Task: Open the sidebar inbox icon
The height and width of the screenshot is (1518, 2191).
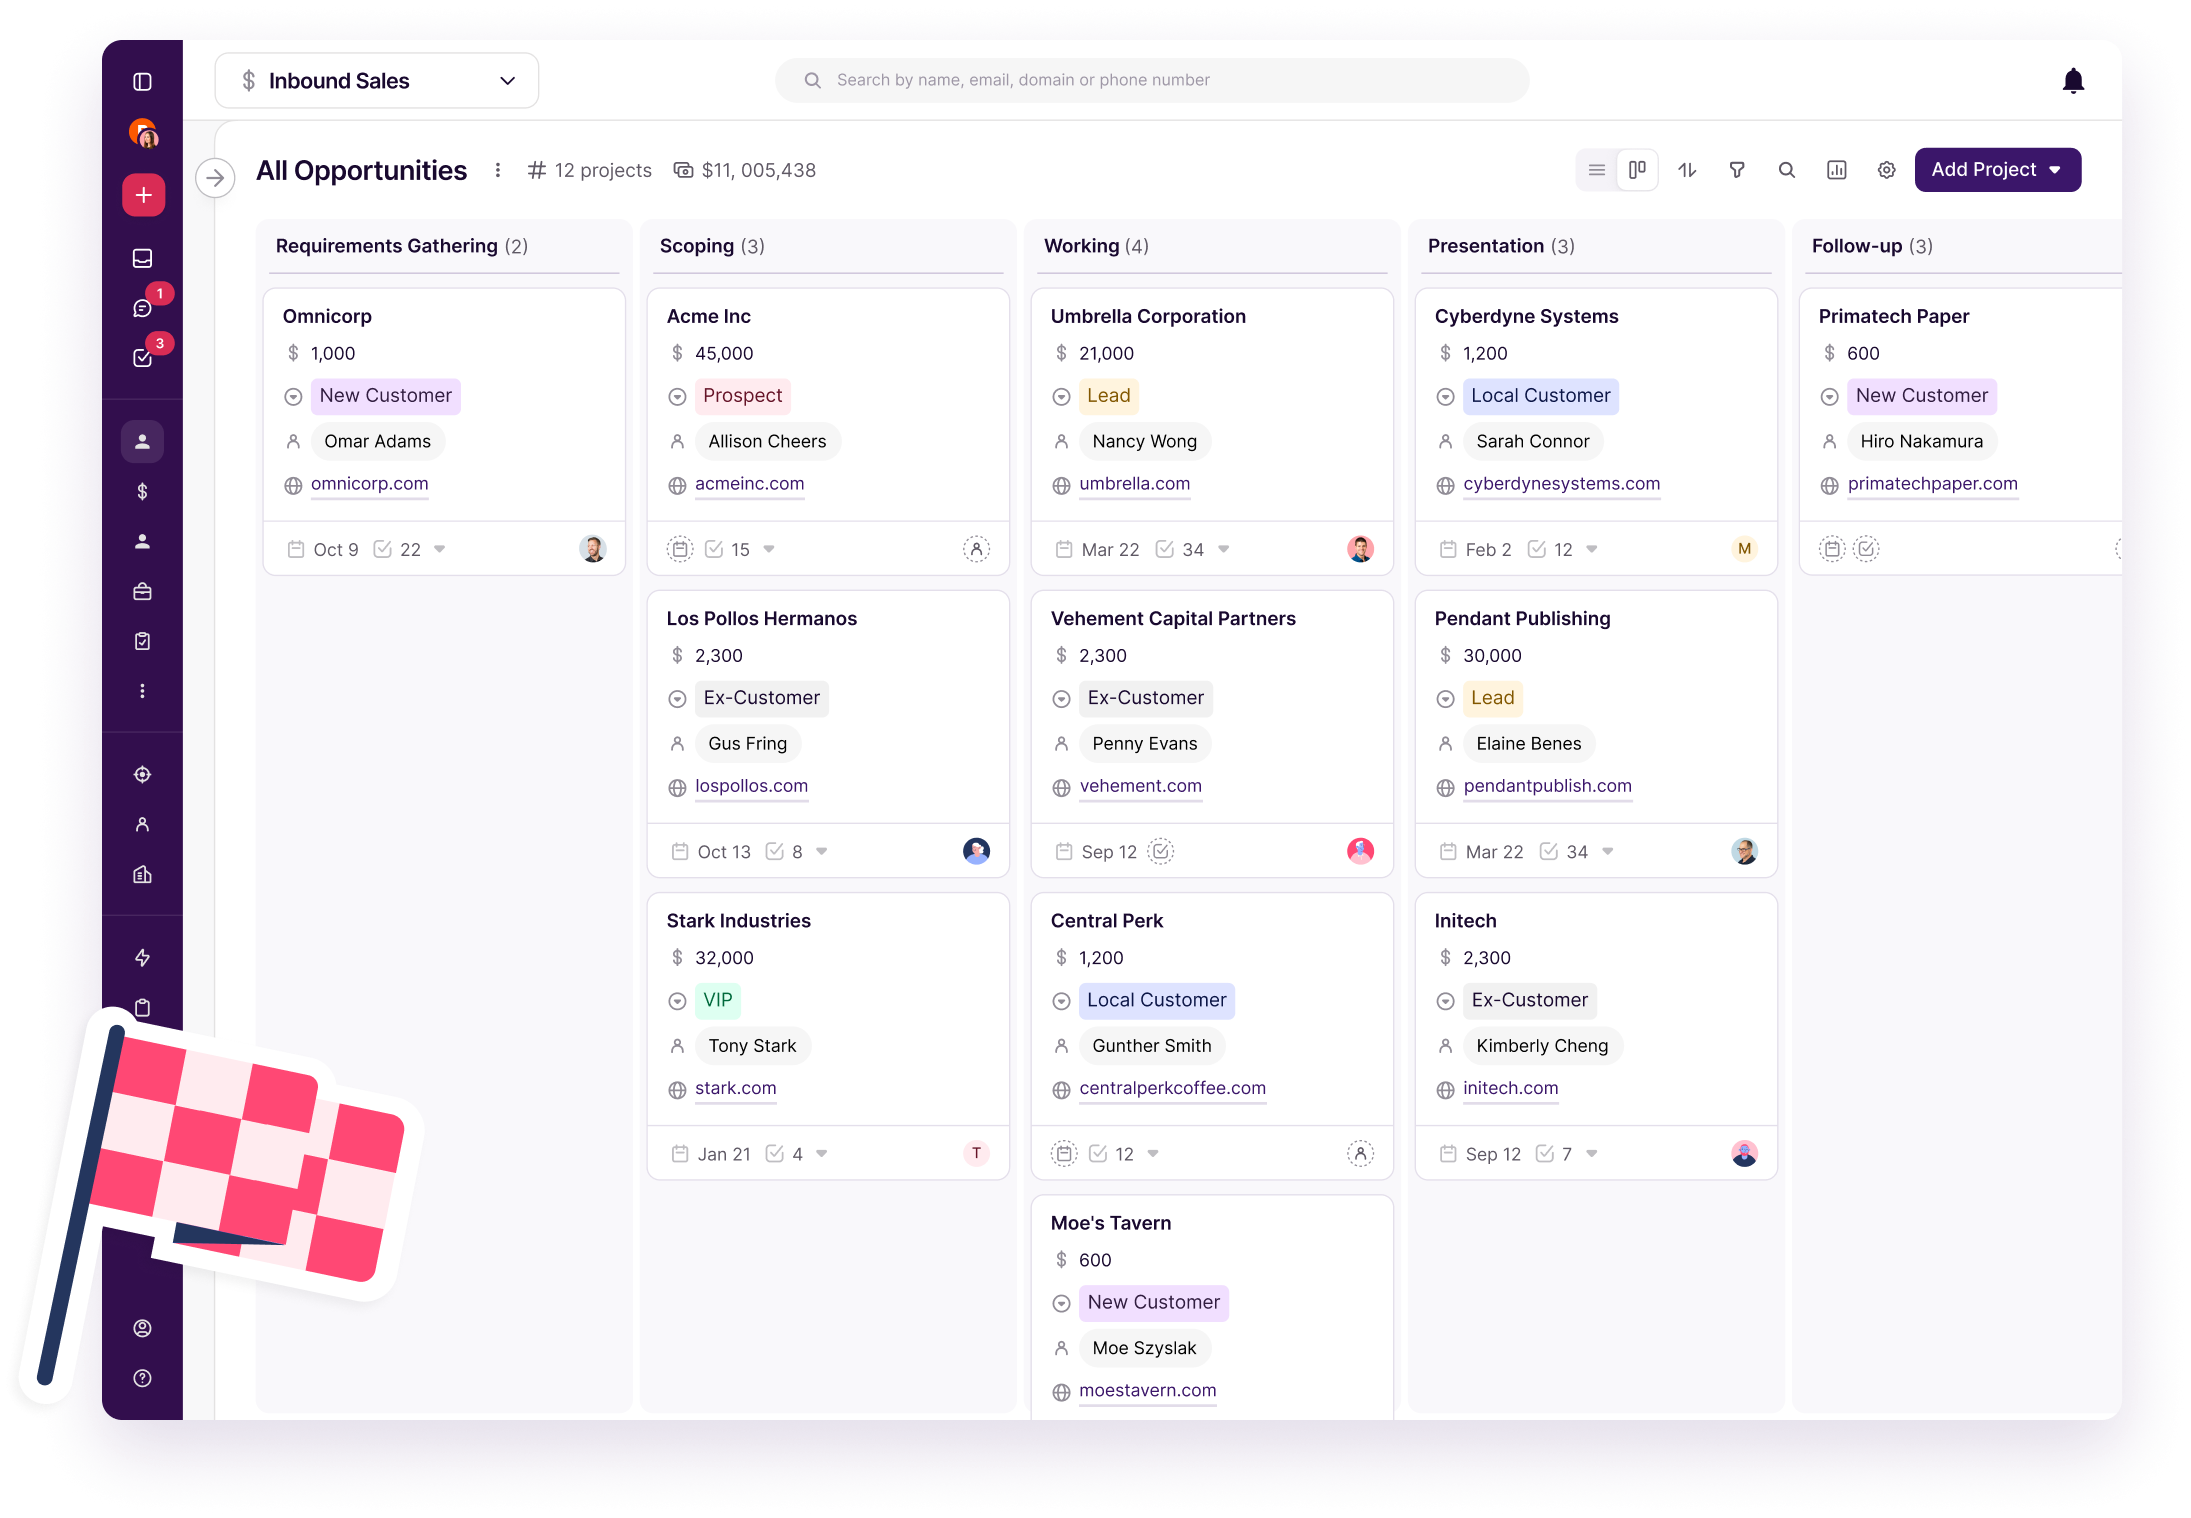Action: click(x=143, y=258)
